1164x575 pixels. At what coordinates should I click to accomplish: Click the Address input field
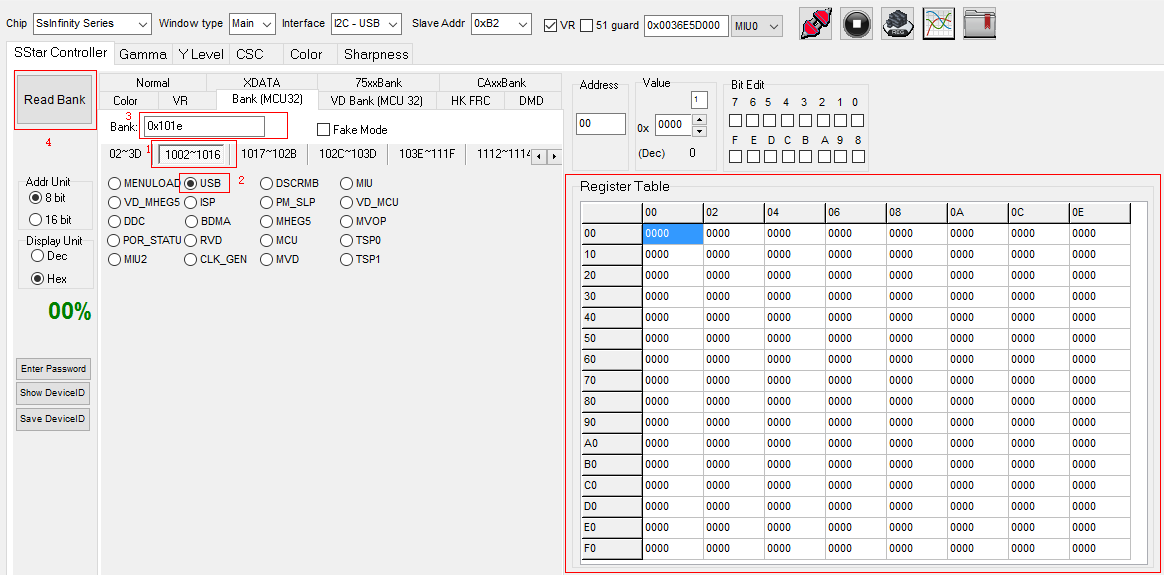601,124
